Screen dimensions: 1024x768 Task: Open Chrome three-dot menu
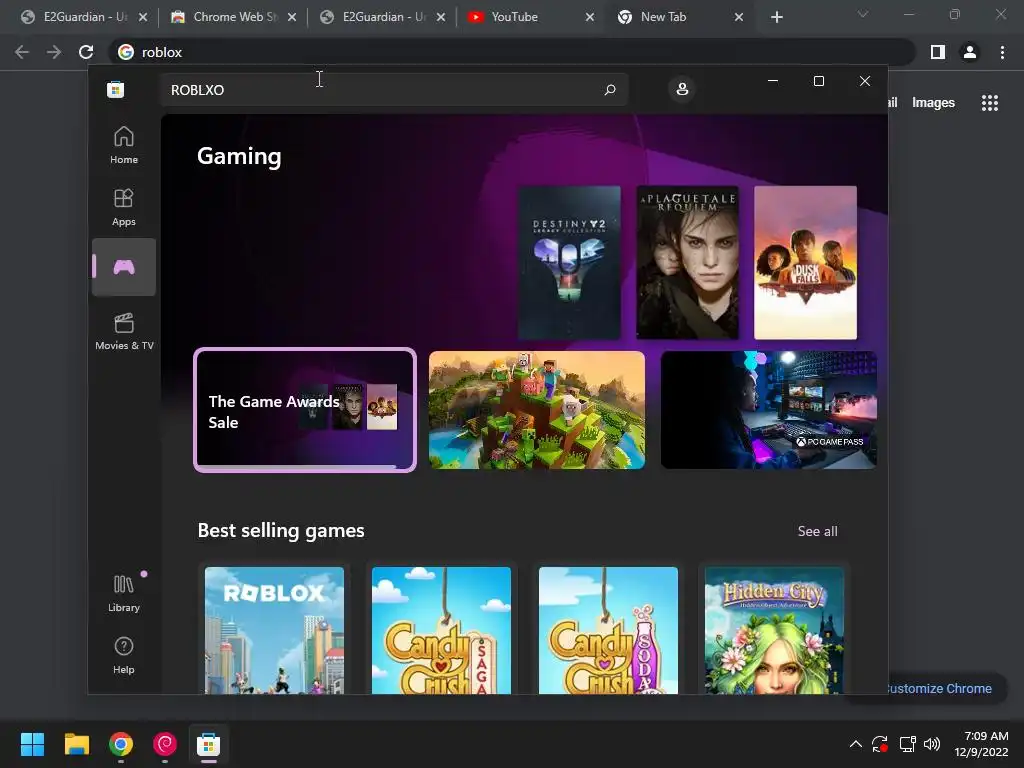click(1002, 52)
